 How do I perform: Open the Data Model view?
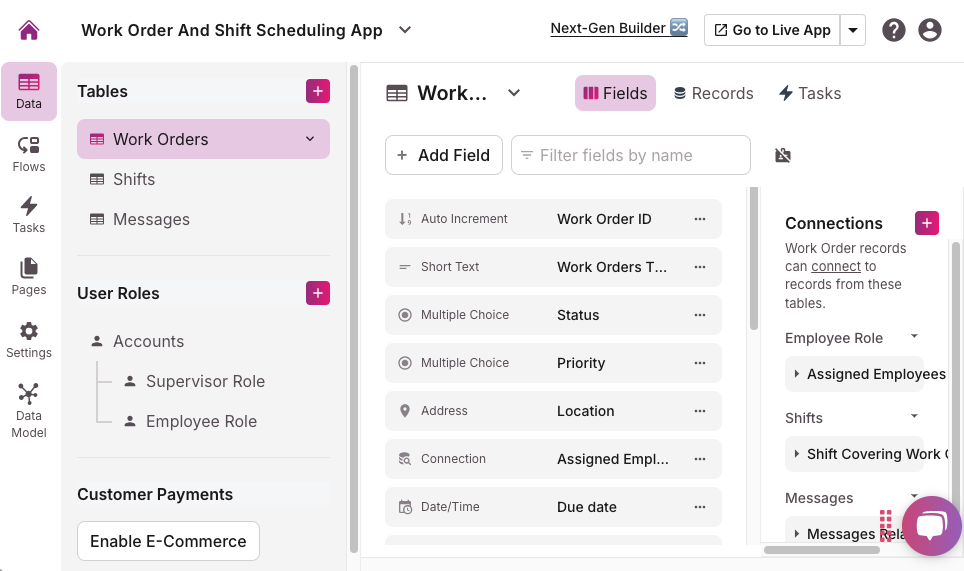(29, 410)
